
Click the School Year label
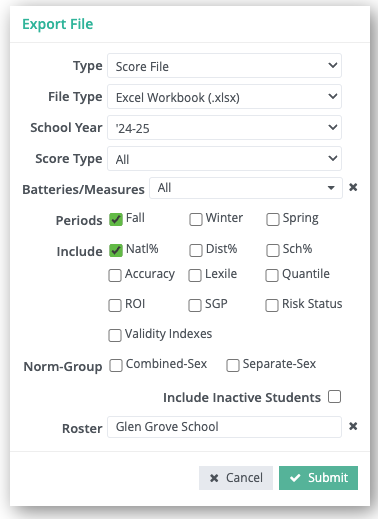click(x=66, y=128)
